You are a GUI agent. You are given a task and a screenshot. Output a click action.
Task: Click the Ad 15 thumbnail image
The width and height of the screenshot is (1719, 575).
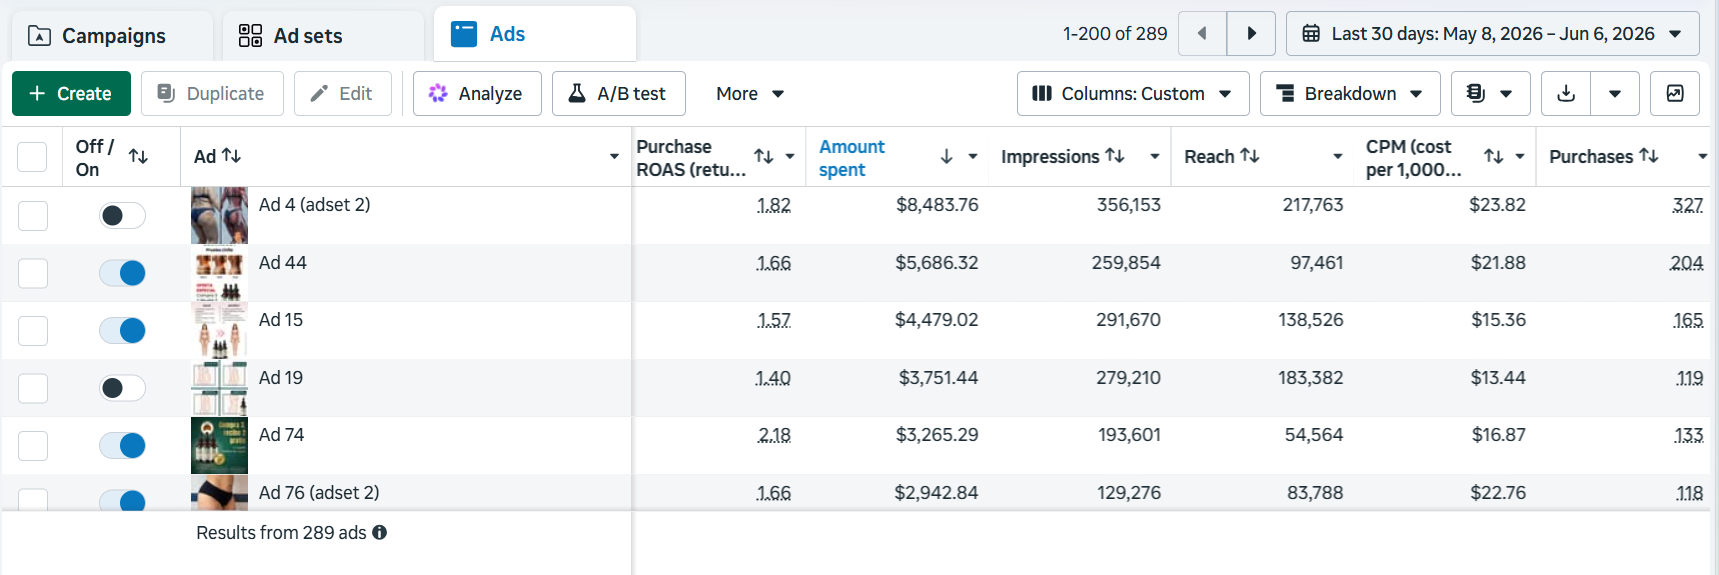point(219,330)
